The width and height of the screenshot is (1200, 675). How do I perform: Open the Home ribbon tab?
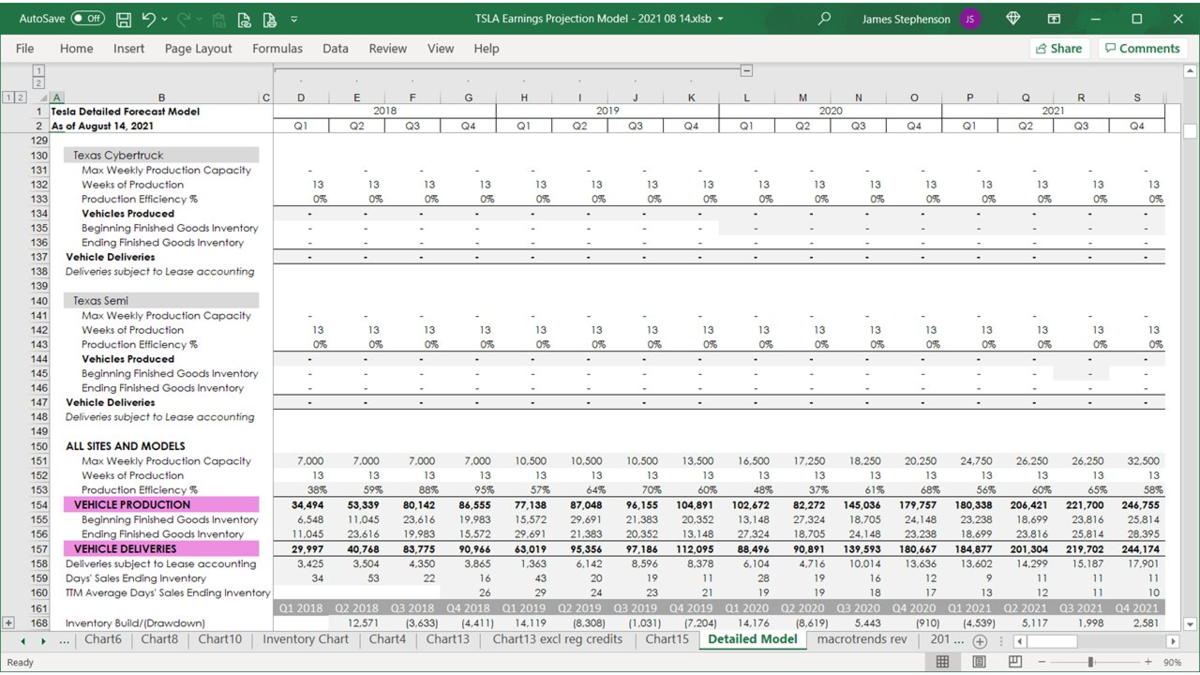click(x=76, y=48)
